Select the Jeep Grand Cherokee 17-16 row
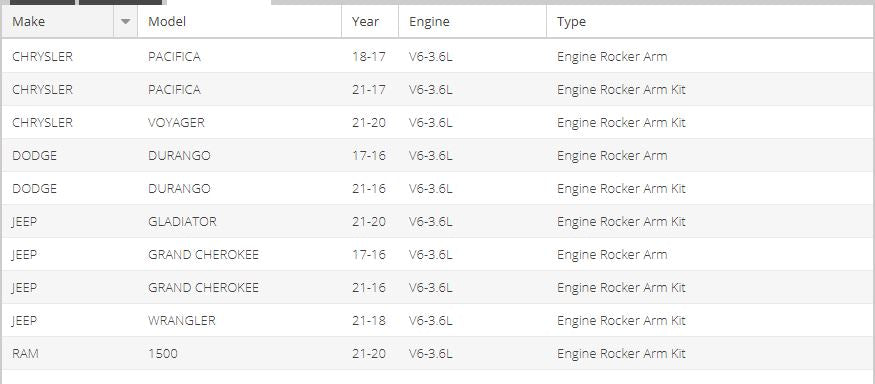The width and height of the screenshot is (875, 384). 438,254
